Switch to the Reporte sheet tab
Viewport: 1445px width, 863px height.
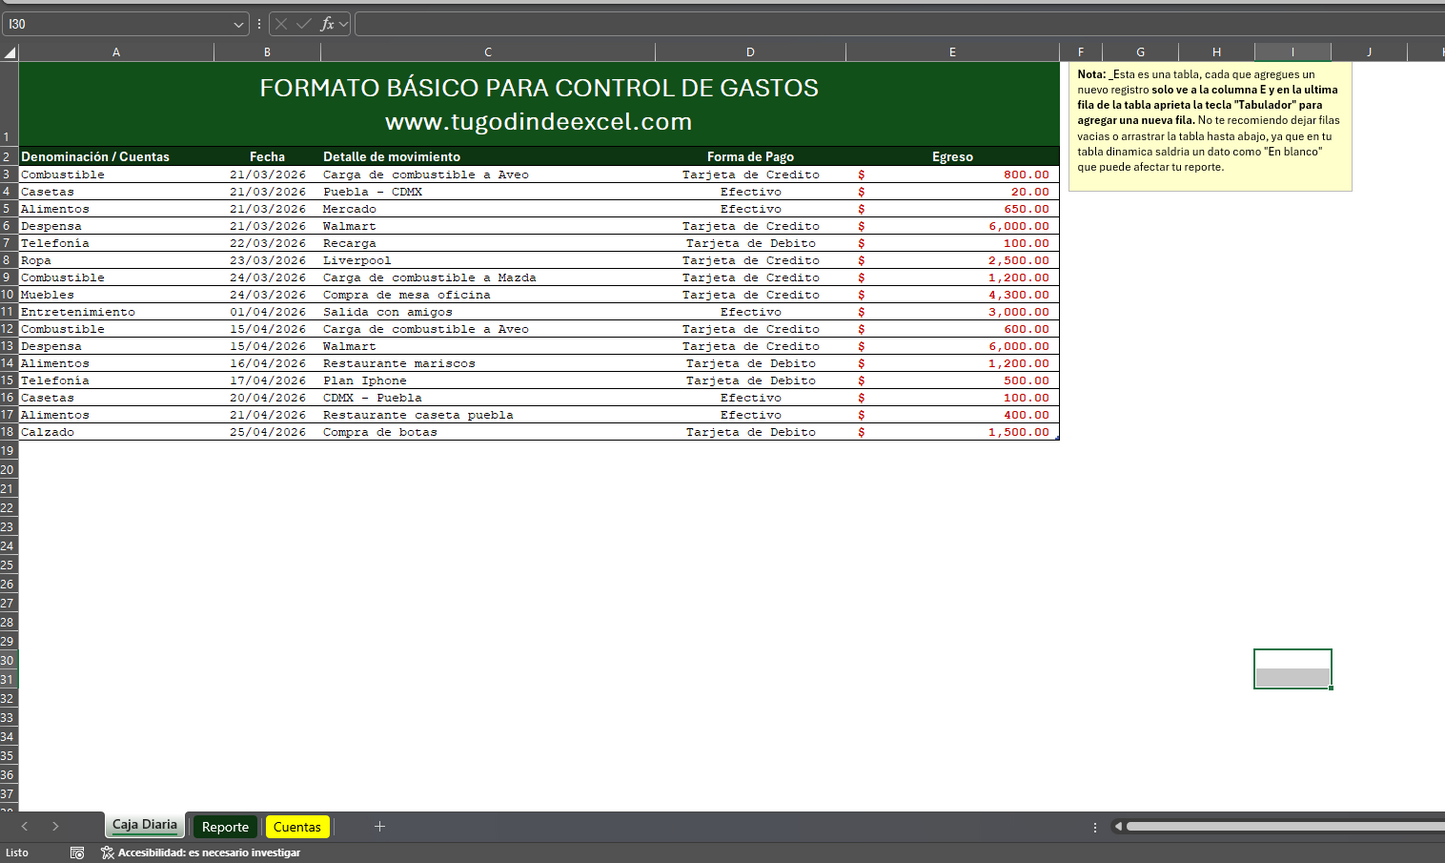225,827
